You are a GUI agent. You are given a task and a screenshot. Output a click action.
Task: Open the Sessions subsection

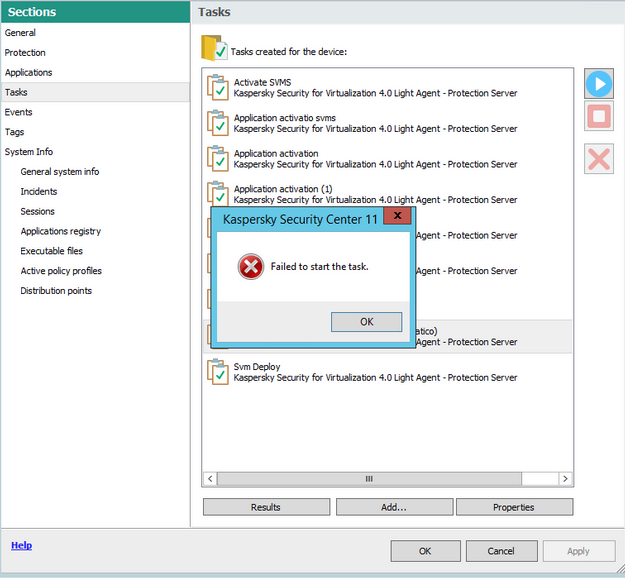[x=37, y=211]
